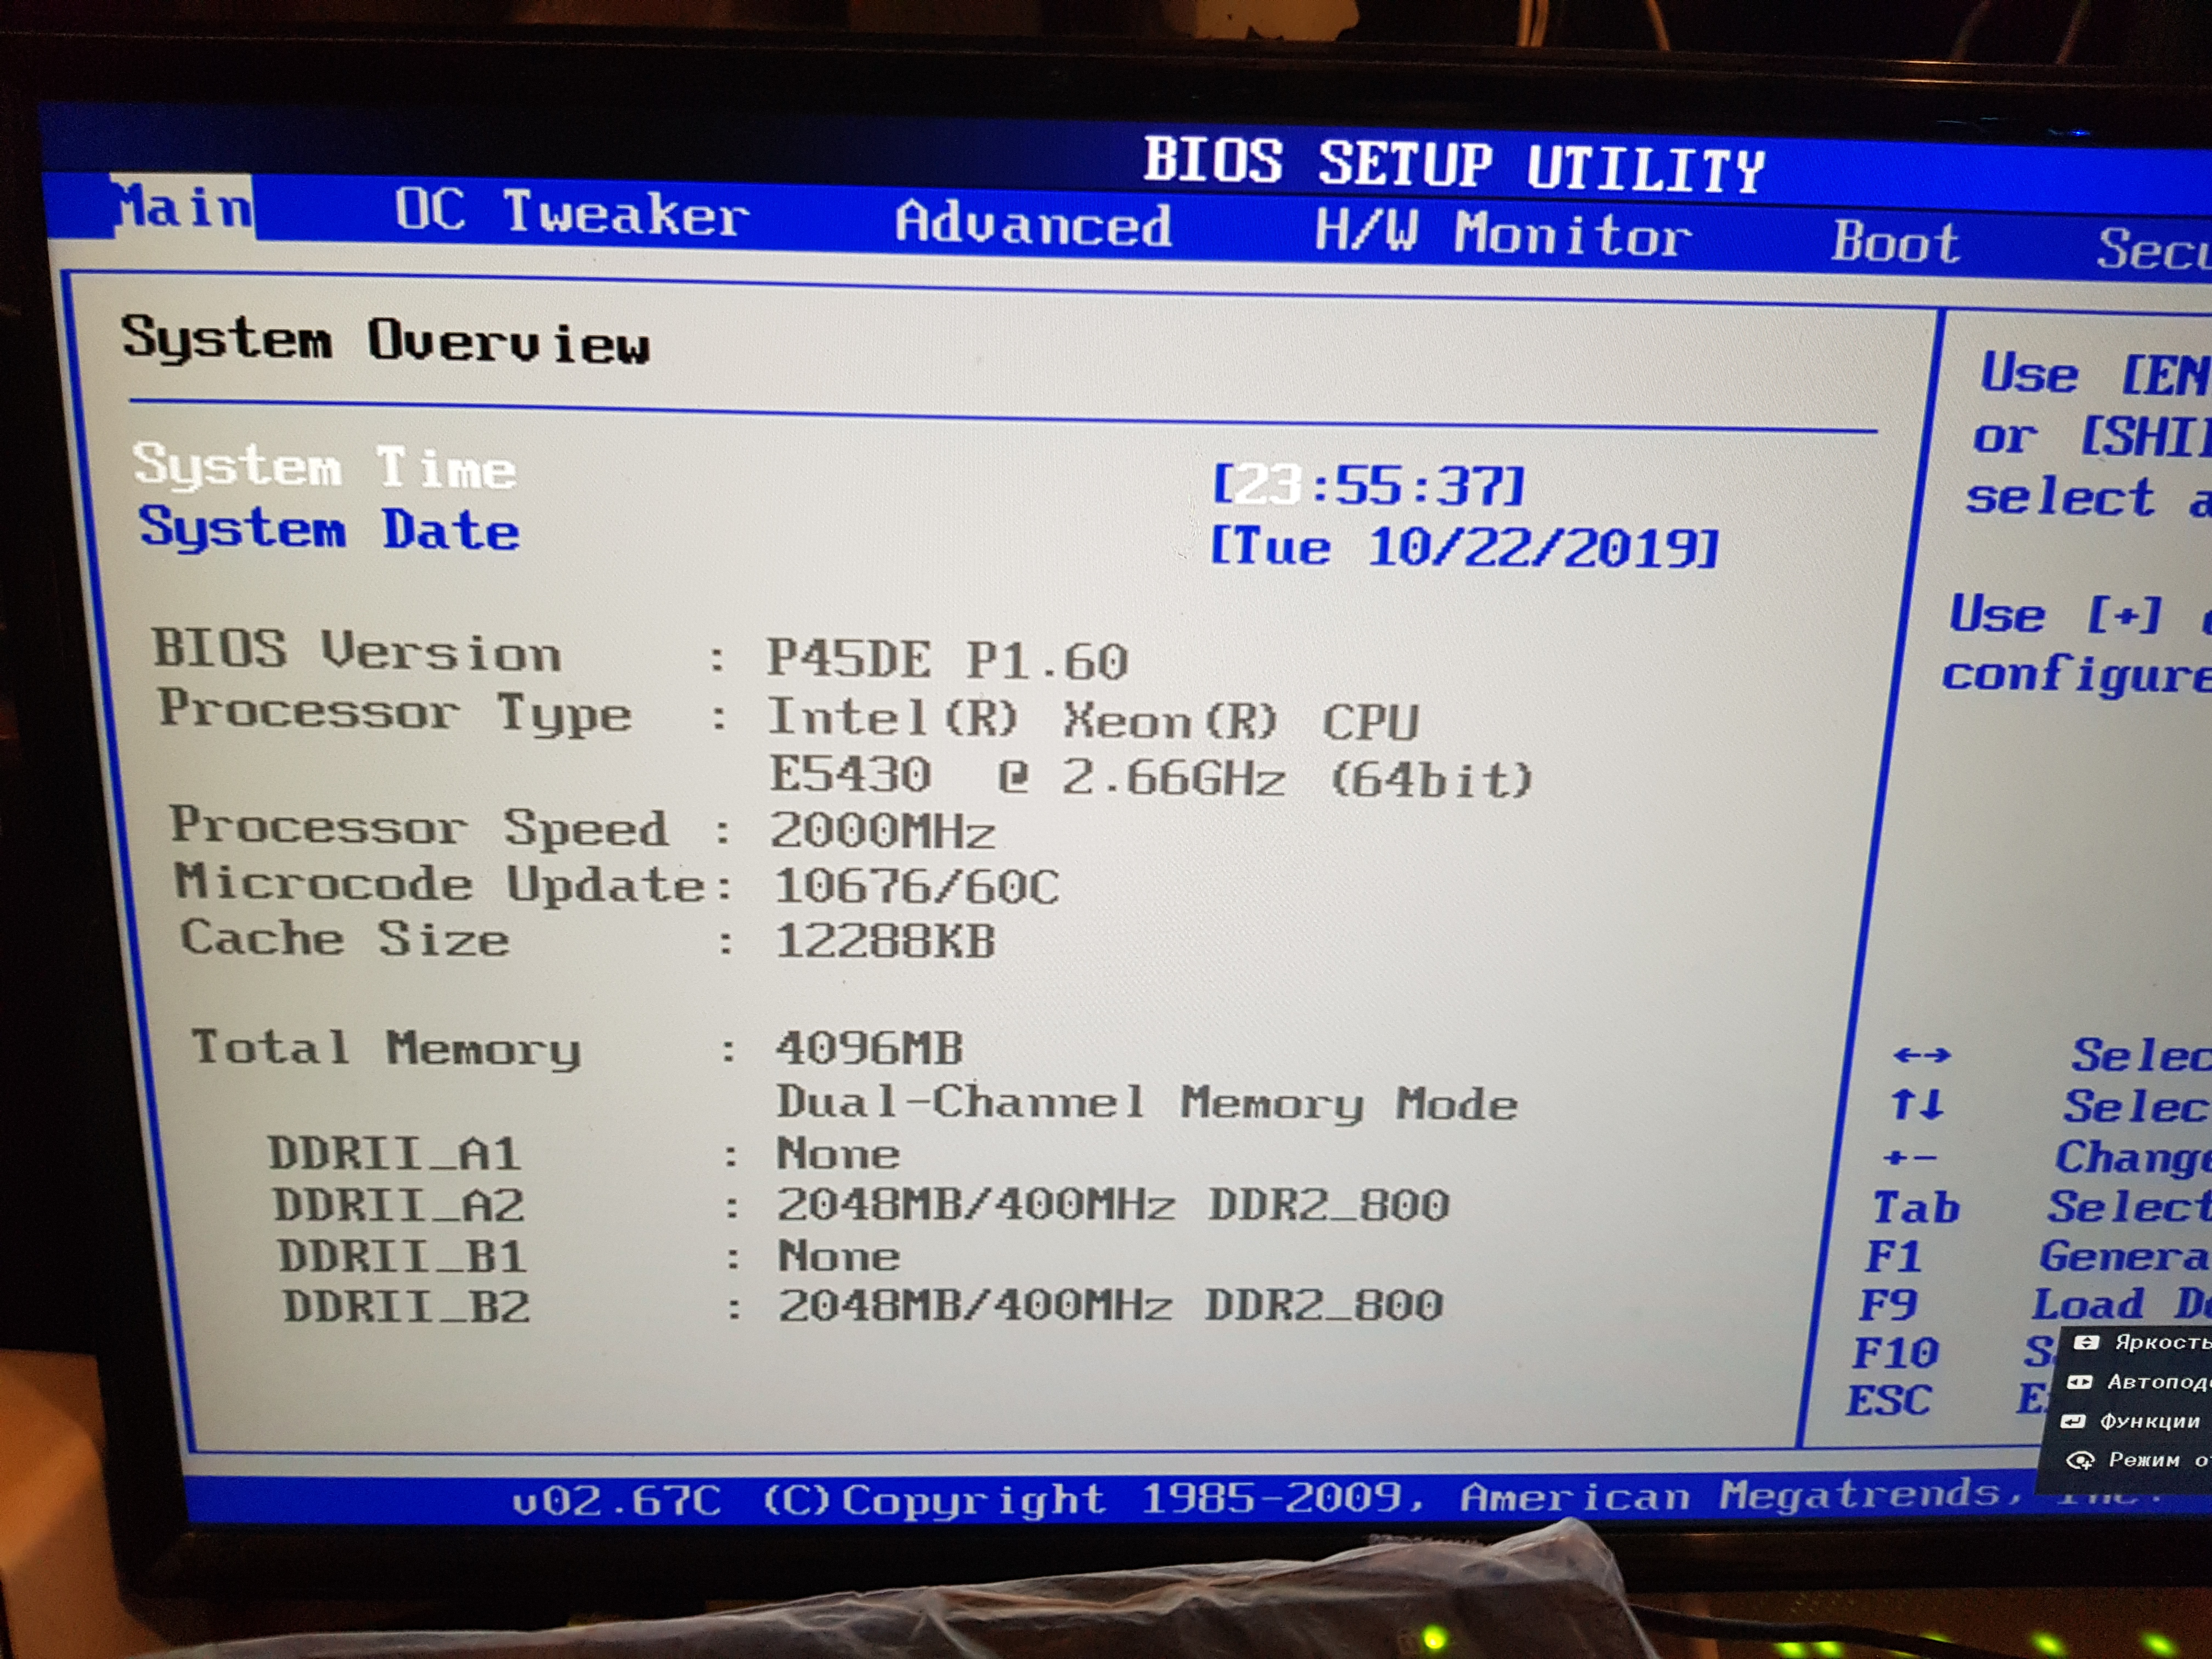The image size is (2212, 1659).
Task: Click the Автоподстройка auto-adjust OSD icon
Action: pyautogui.click(x=2080, y=1383)
